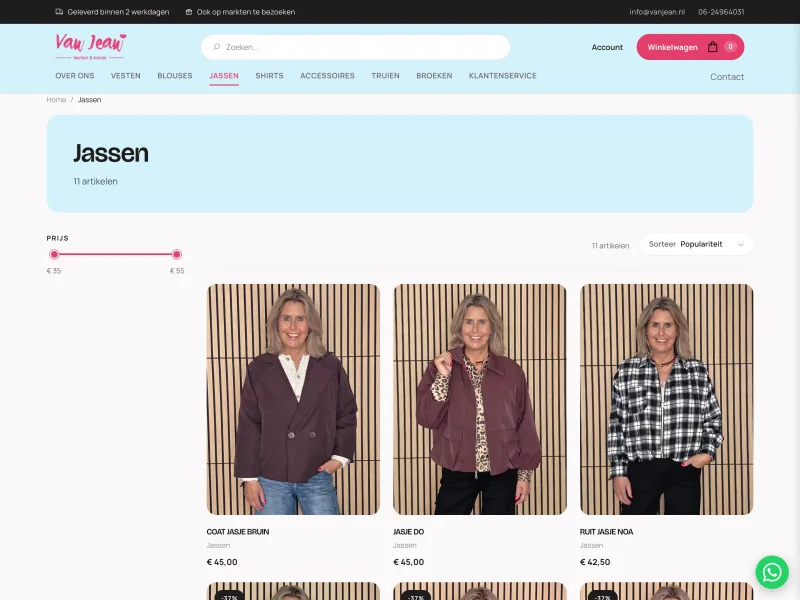Image resolution: width=800 pixels, height=600 pixels.
Task: Open the Broeken category
Action: [x=434, y=76]
